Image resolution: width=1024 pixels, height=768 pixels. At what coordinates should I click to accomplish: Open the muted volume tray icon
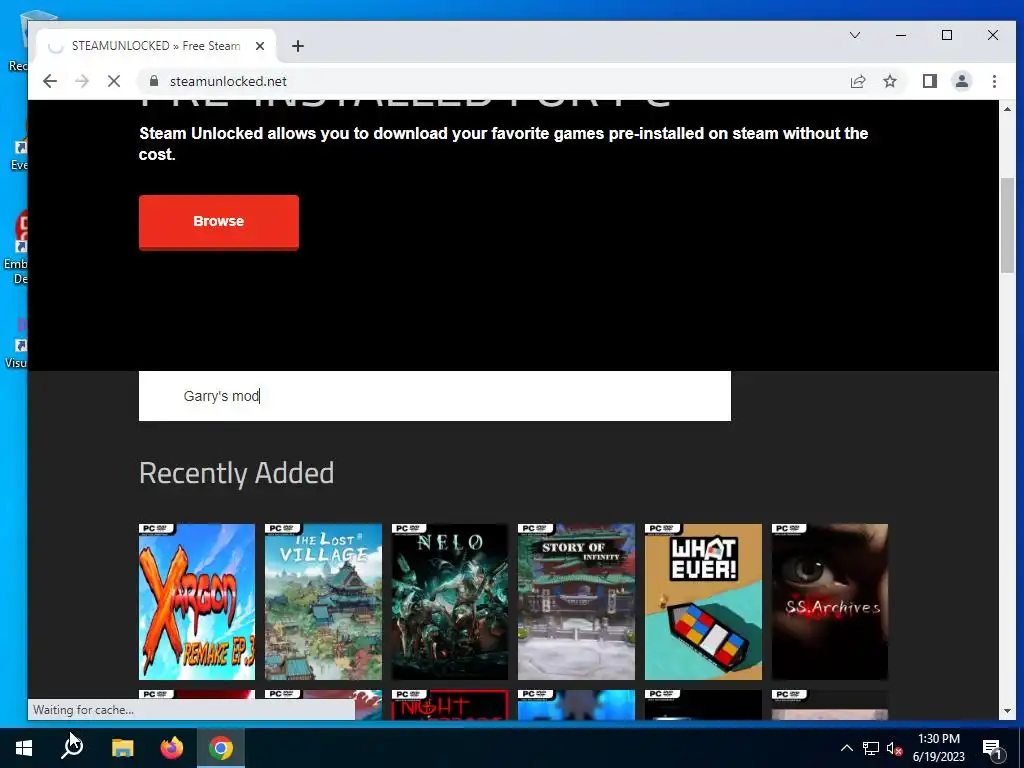pyautogui.click(x=894, y=748)
